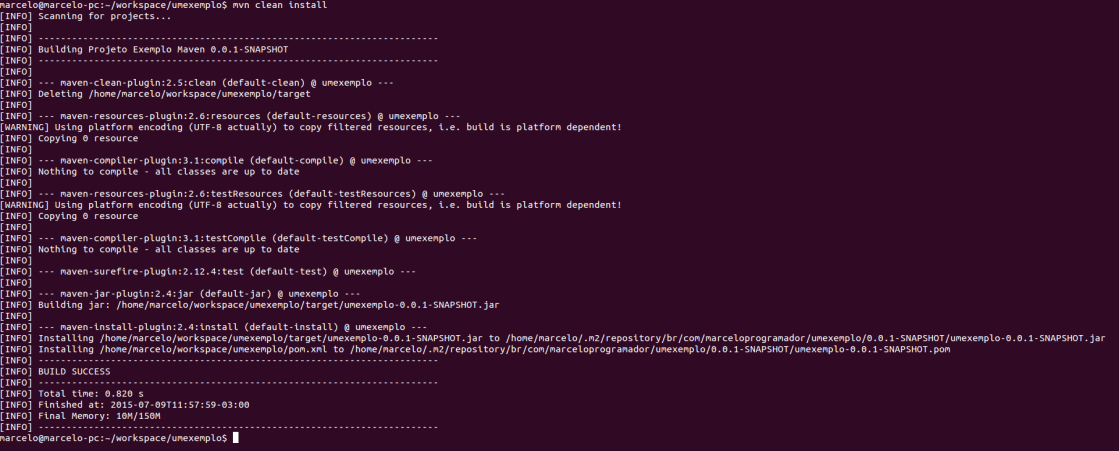The image size is (1119, 451).
Task: Click the maven-surefire-plugin:2.12.4:test line
Action: 227,271
